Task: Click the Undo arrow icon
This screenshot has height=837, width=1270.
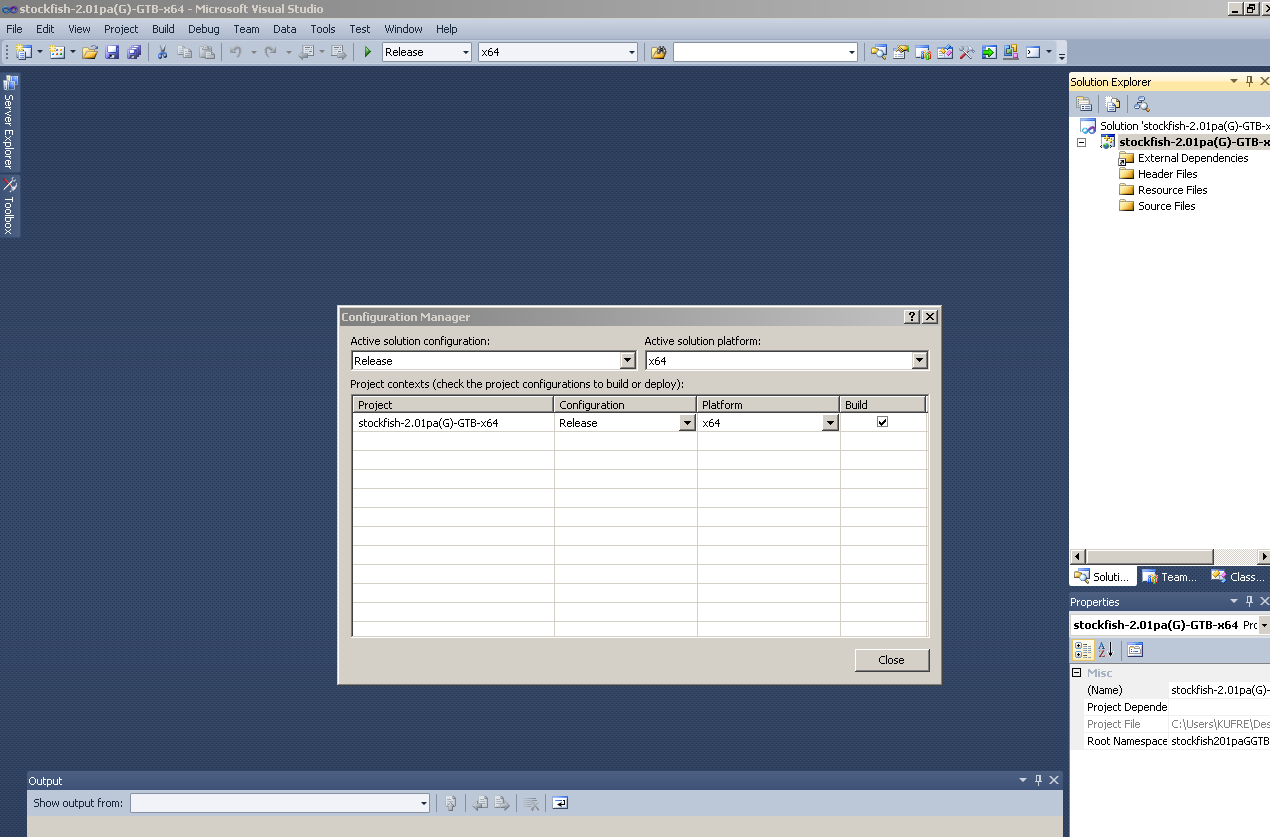Action: pos(236,52)
